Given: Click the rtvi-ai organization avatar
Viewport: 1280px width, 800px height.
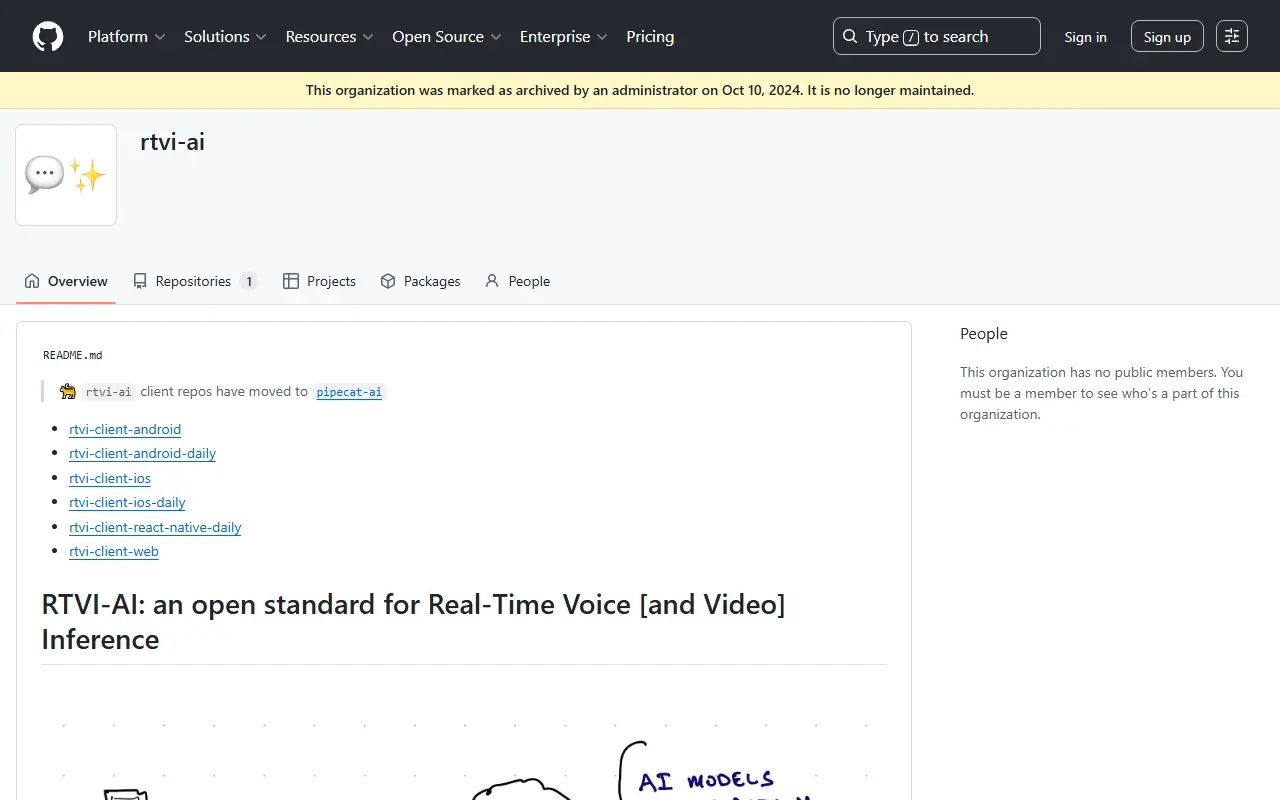Looking at the screenshot, I should [66, 175].
